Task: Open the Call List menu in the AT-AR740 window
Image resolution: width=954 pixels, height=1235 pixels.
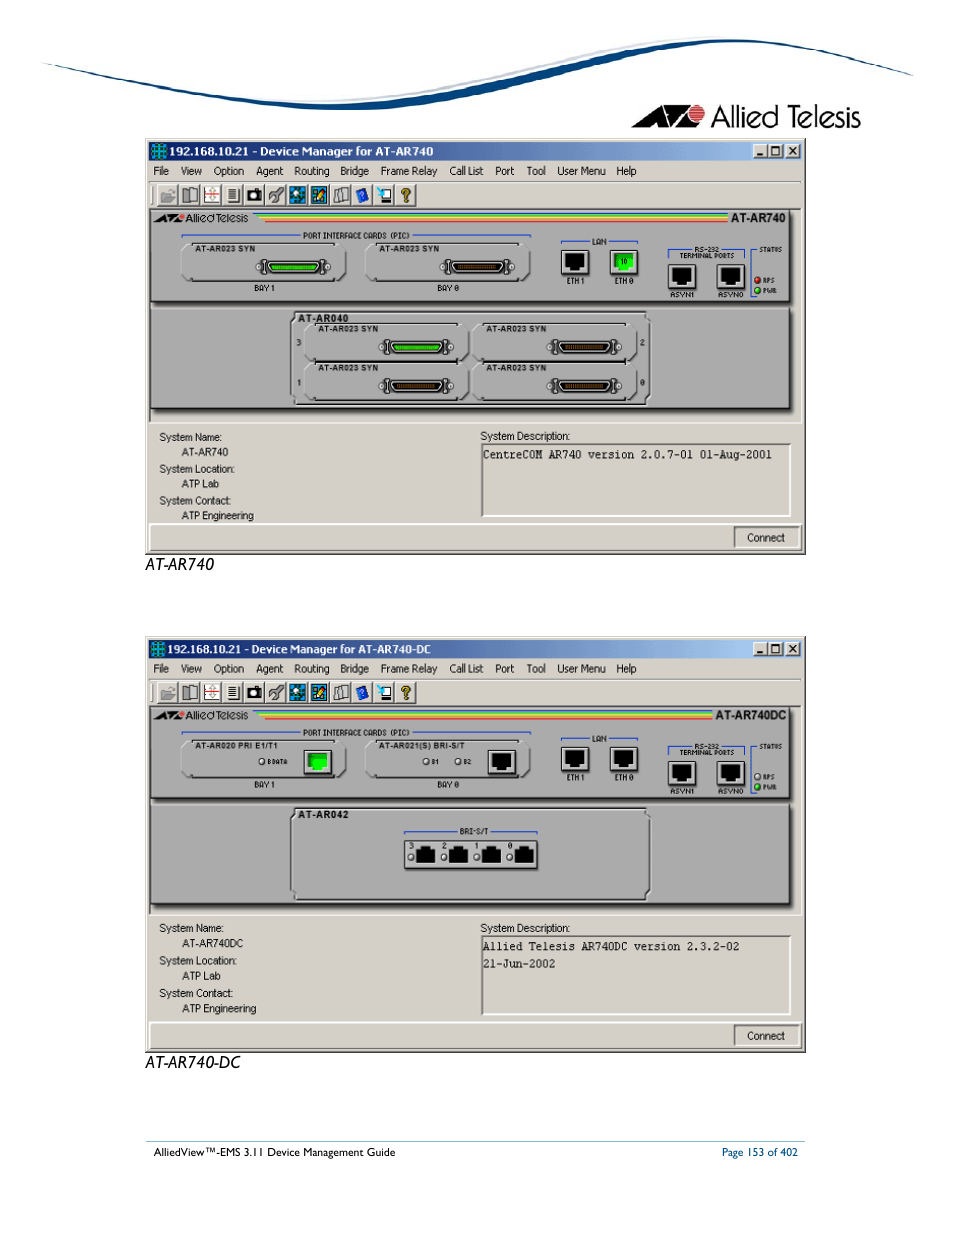Action: (466, 171)
